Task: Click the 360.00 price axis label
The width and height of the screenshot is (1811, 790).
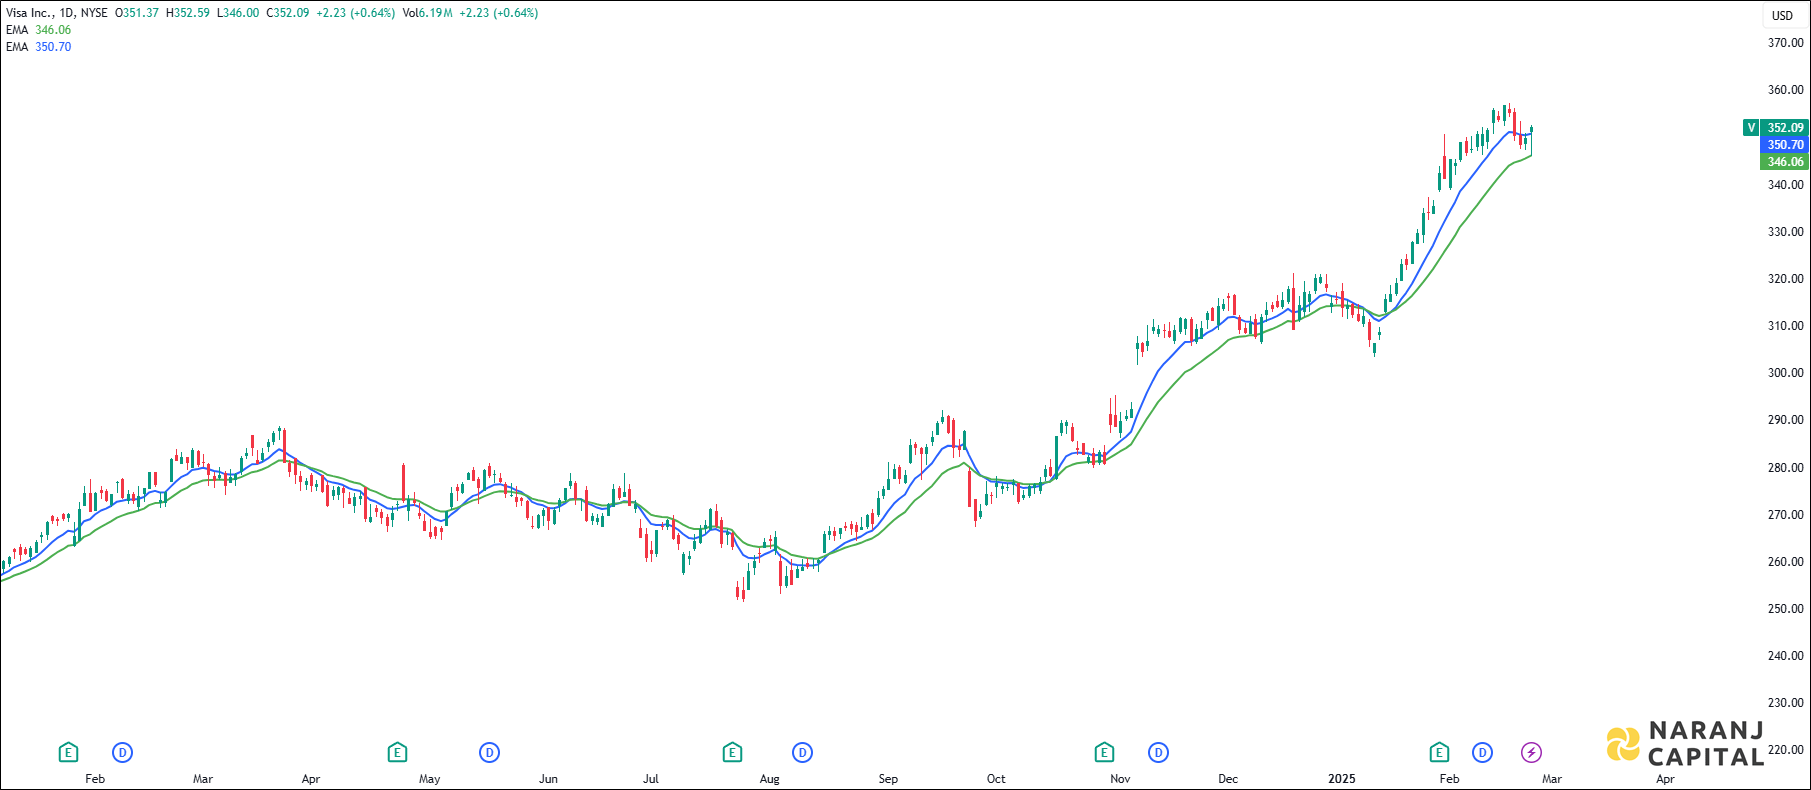Action: coord(1785,90)
